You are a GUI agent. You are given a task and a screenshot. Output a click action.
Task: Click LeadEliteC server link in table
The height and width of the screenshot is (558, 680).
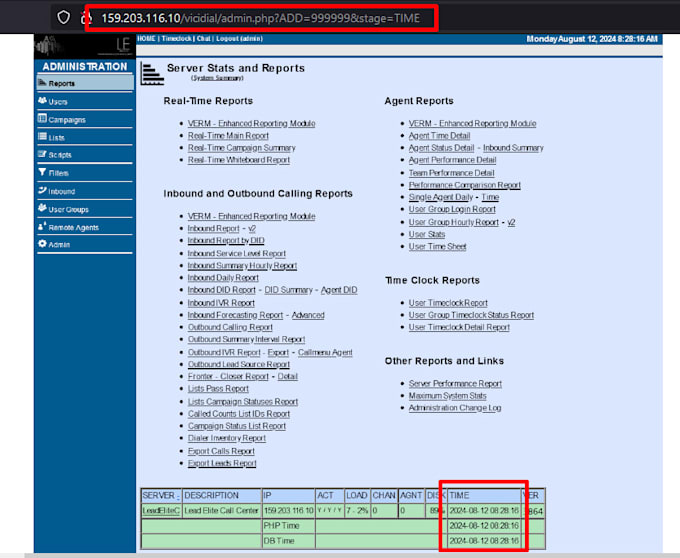[x=161, y=511]
